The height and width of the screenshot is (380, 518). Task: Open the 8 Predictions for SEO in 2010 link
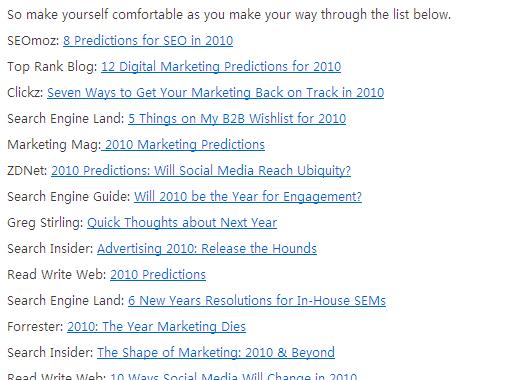148,41
